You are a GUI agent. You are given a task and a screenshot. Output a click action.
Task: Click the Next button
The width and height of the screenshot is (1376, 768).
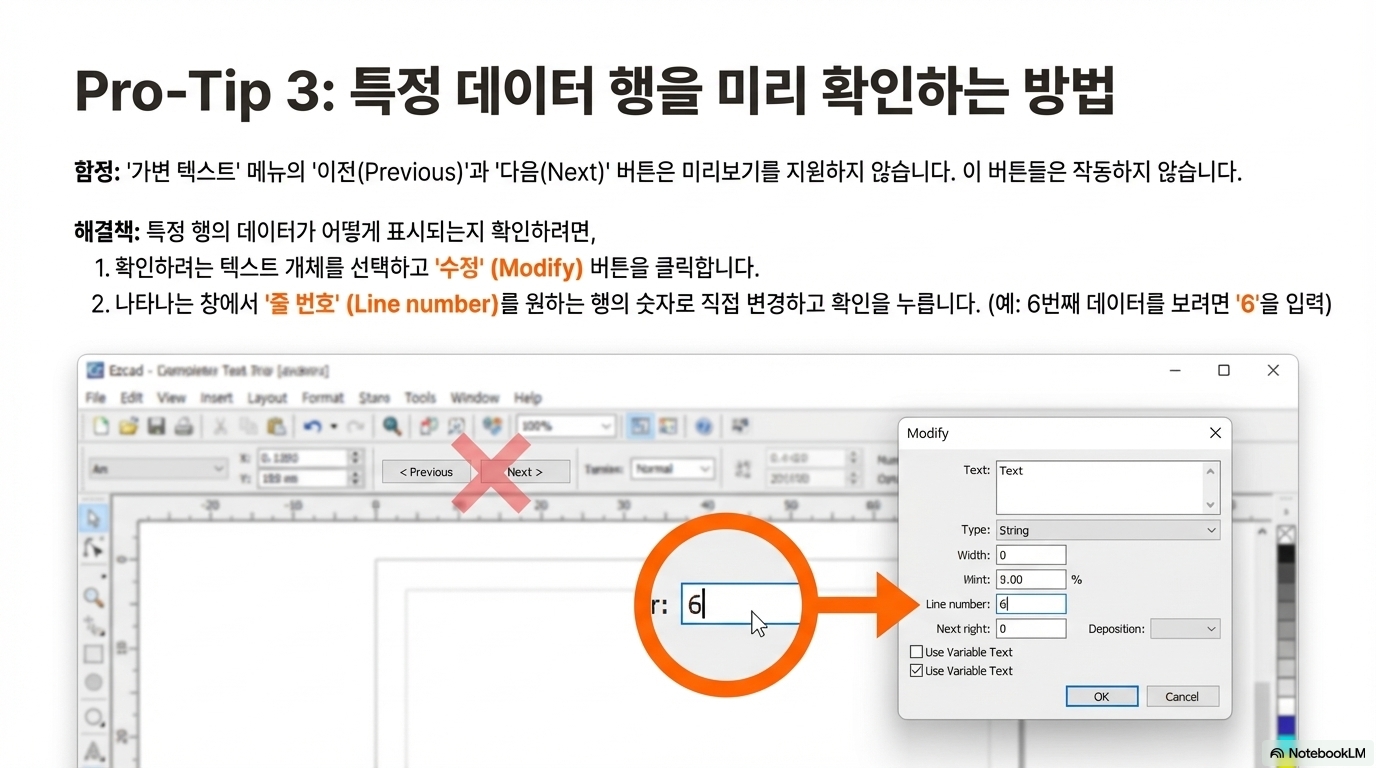(525, 472)
